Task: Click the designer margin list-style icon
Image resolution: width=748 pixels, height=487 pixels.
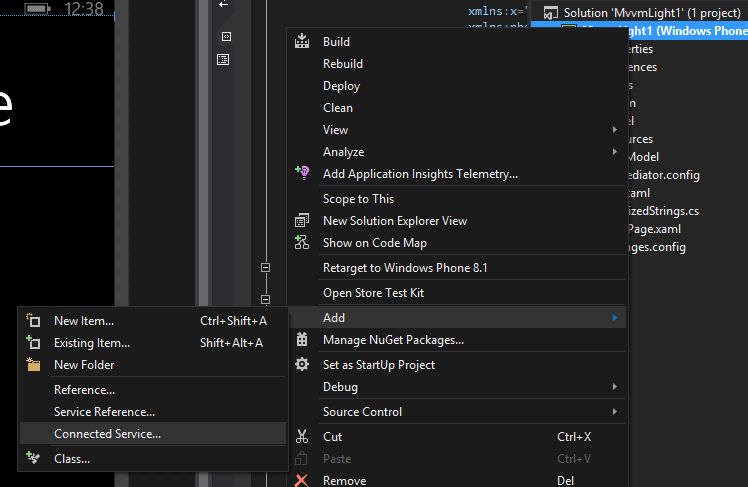Action: tap(223, 60)
